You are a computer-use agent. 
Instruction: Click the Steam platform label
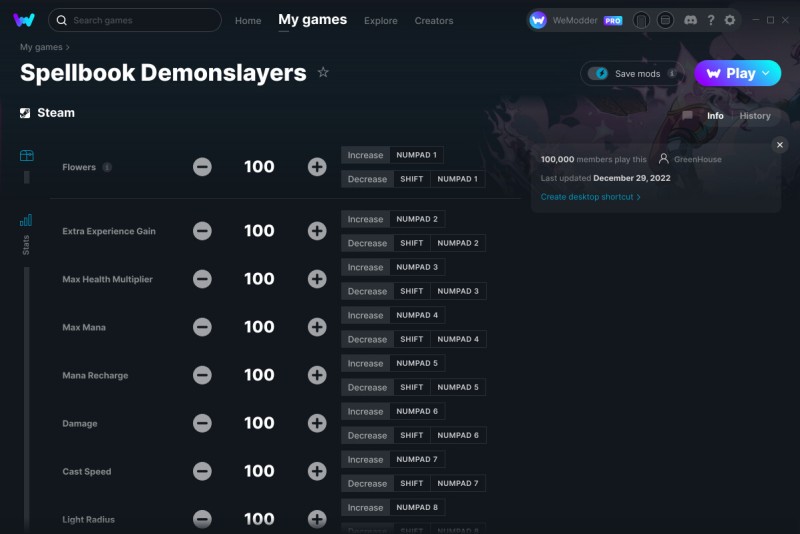click(56, 113)
